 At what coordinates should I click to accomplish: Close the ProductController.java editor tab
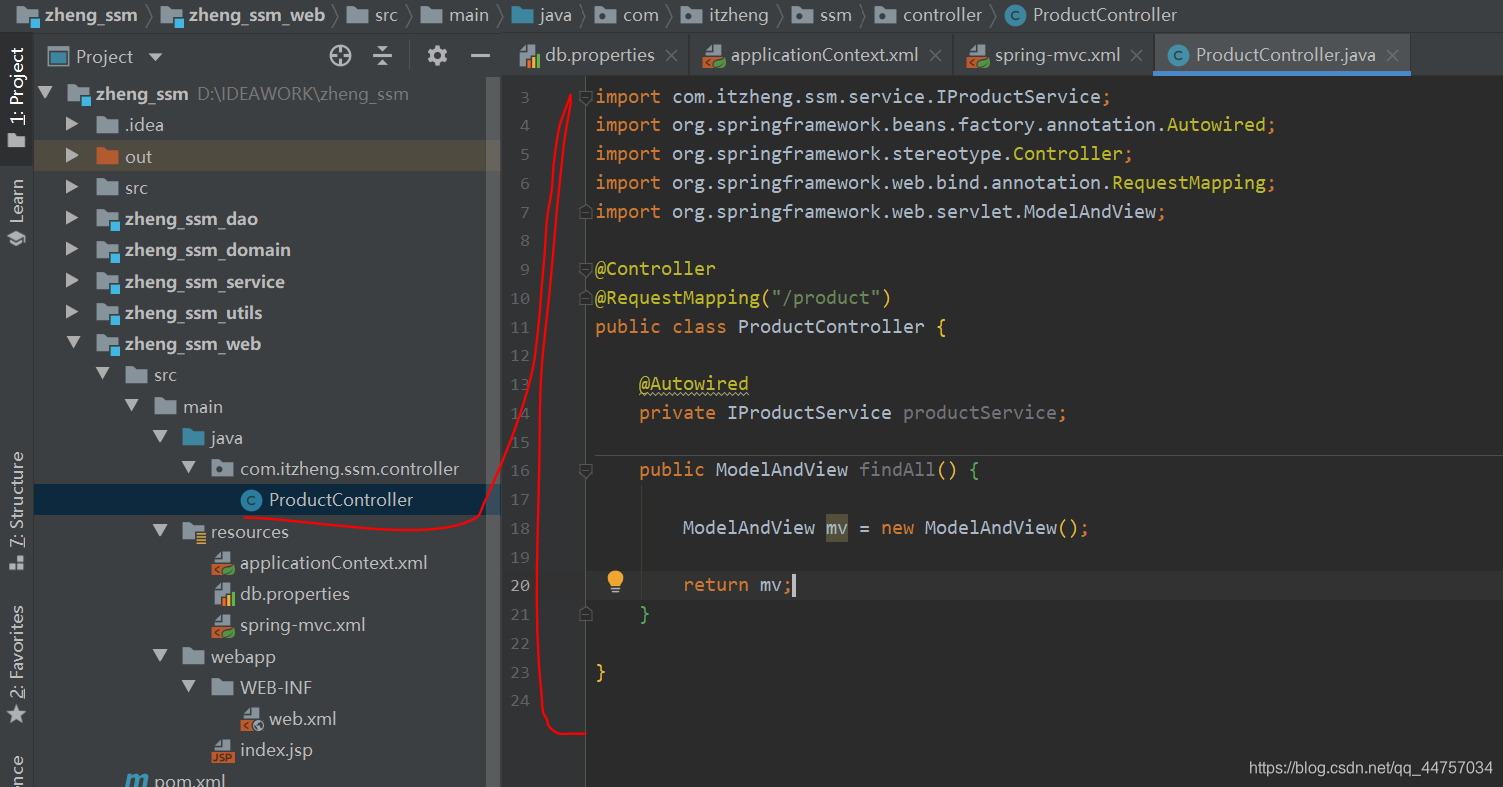tap(1392, 56)
